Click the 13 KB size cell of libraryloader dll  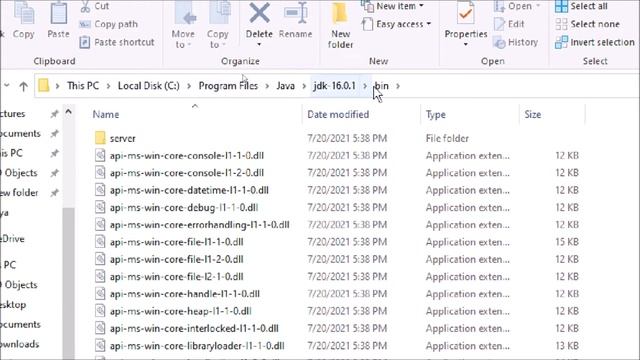567,346
